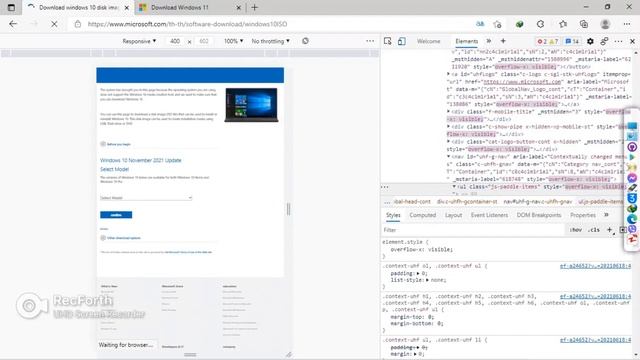Show more DevTools tabs chevron

489,41
